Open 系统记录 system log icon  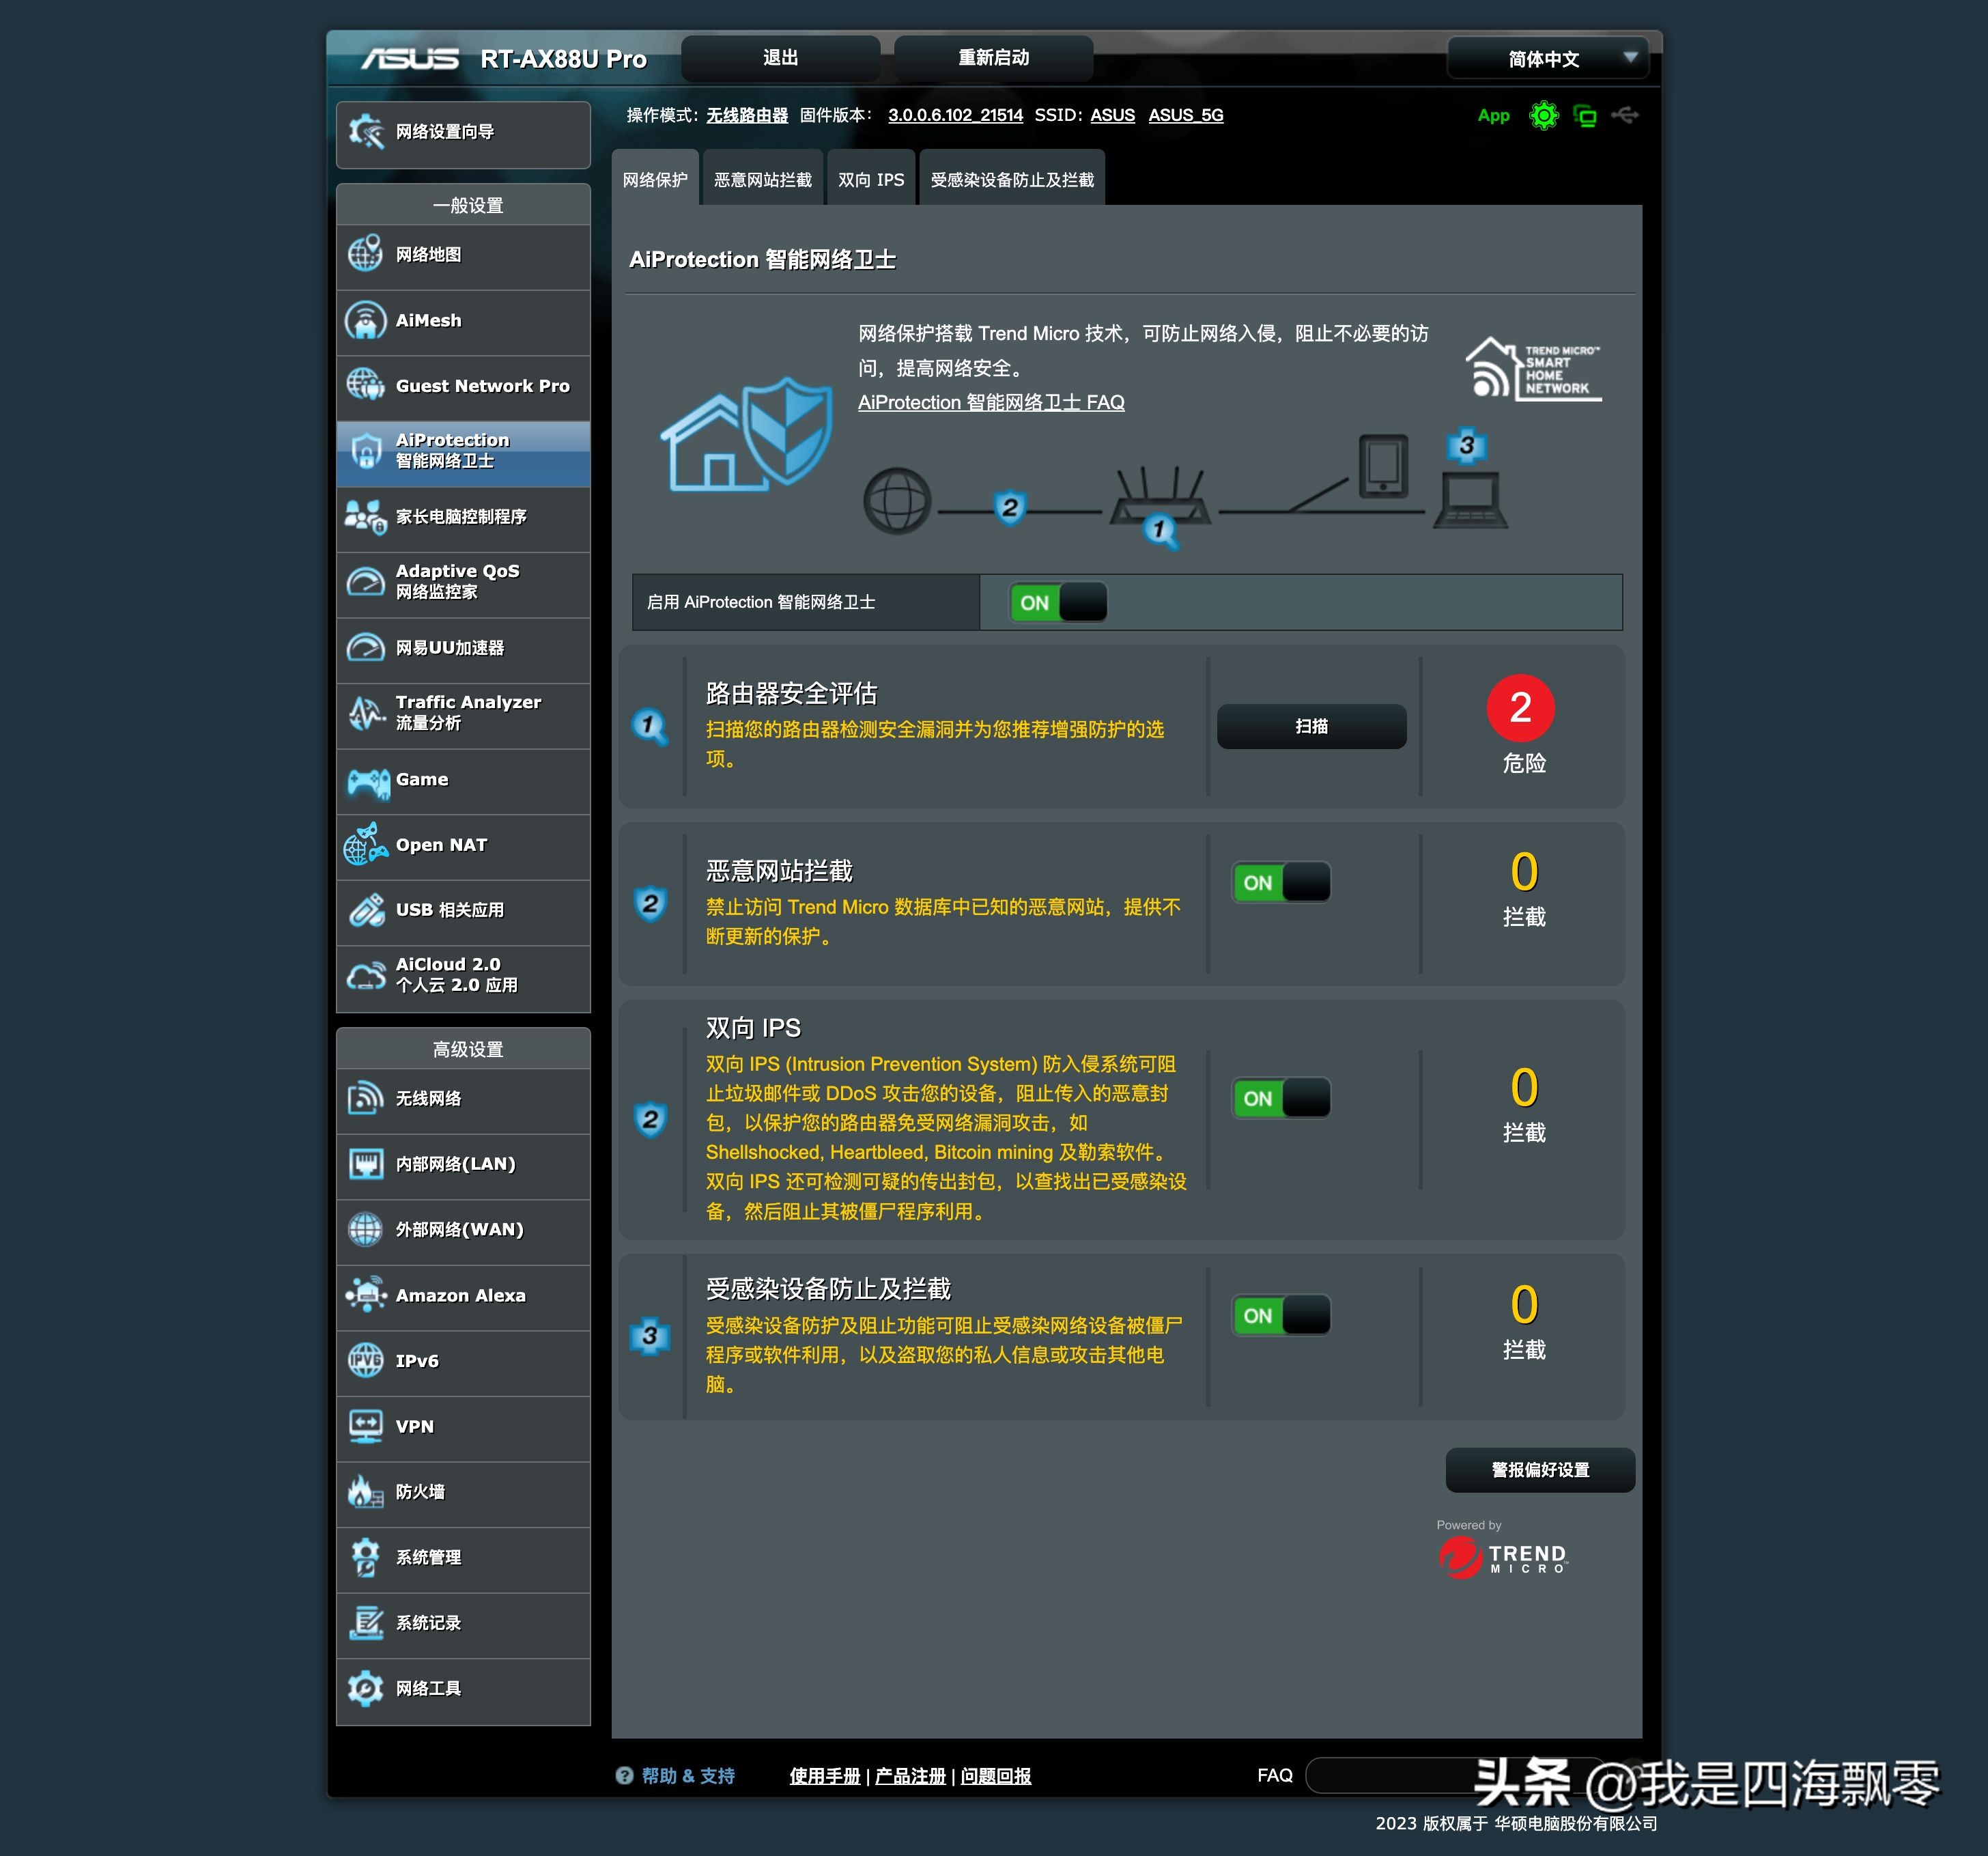click(366, 1622)
